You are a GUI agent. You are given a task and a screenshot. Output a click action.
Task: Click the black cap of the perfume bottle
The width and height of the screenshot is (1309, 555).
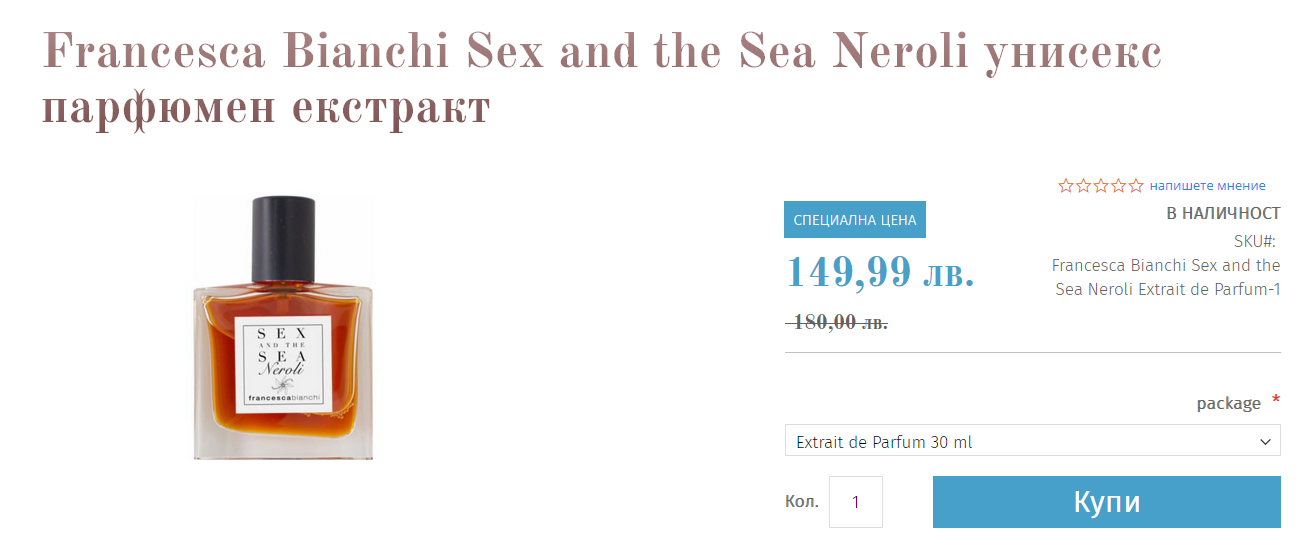pos(284,238)
